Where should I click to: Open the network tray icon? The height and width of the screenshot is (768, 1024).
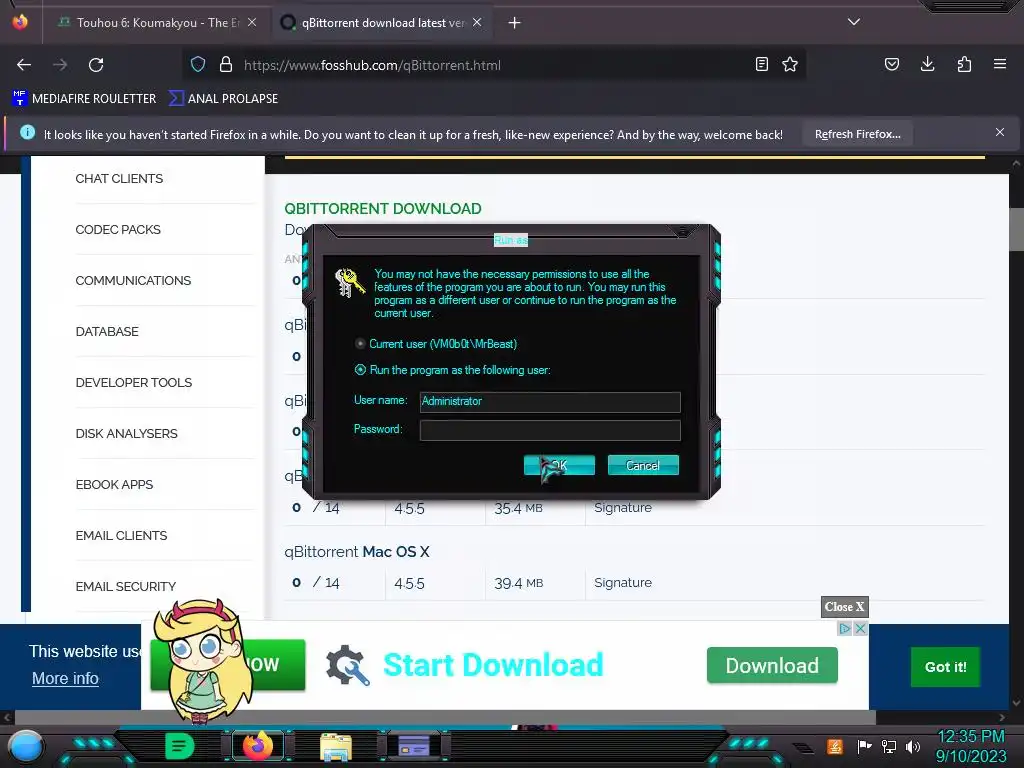point(888,746)
